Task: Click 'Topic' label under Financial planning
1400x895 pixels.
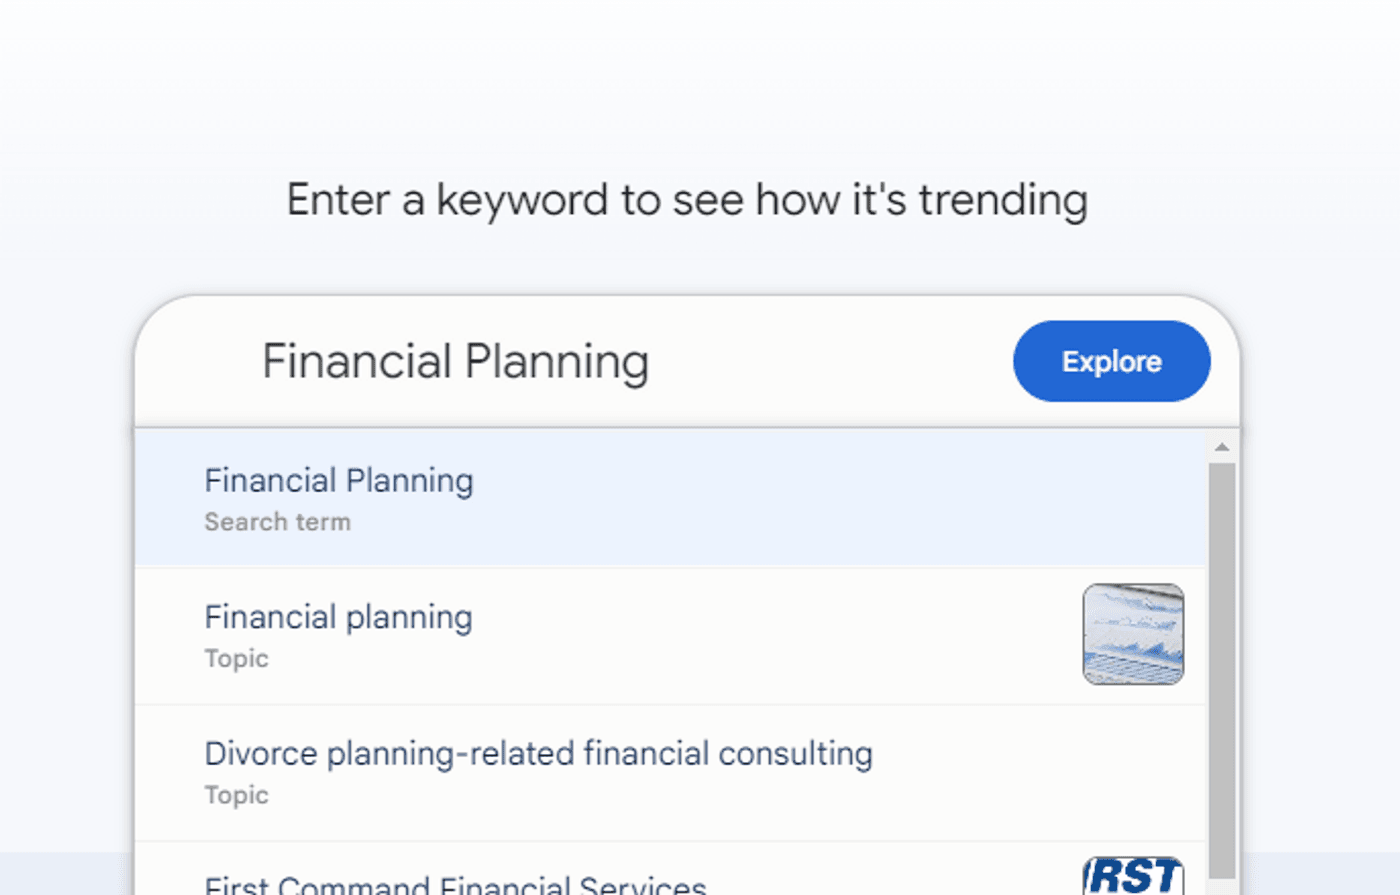Action: pyautogui.click(x=237, y=659)
